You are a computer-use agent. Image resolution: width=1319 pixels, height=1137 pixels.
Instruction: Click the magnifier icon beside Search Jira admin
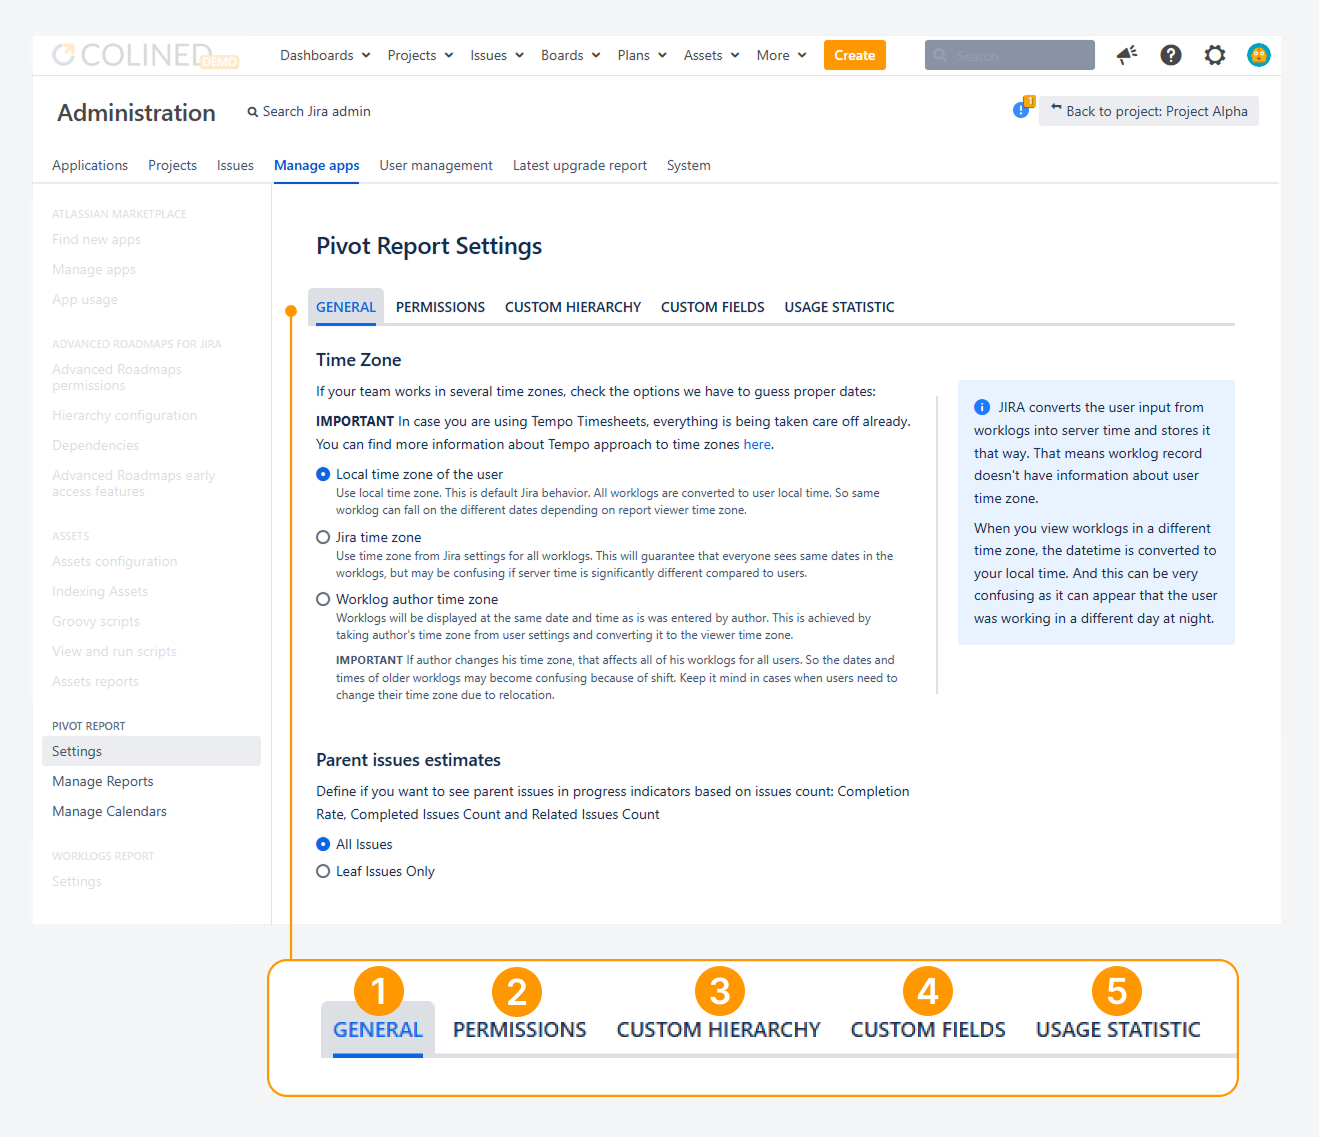253,112
